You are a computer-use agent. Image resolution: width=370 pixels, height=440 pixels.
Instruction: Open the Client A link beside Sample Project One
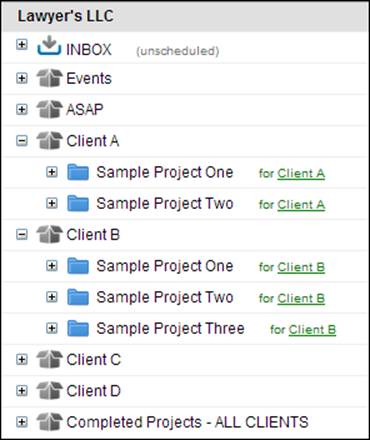(301, 173)
